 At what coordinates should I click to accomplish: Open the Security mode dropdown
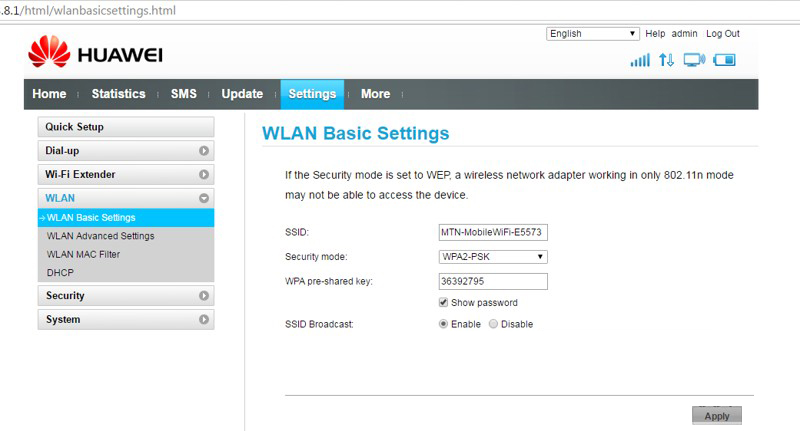point(493,257)
